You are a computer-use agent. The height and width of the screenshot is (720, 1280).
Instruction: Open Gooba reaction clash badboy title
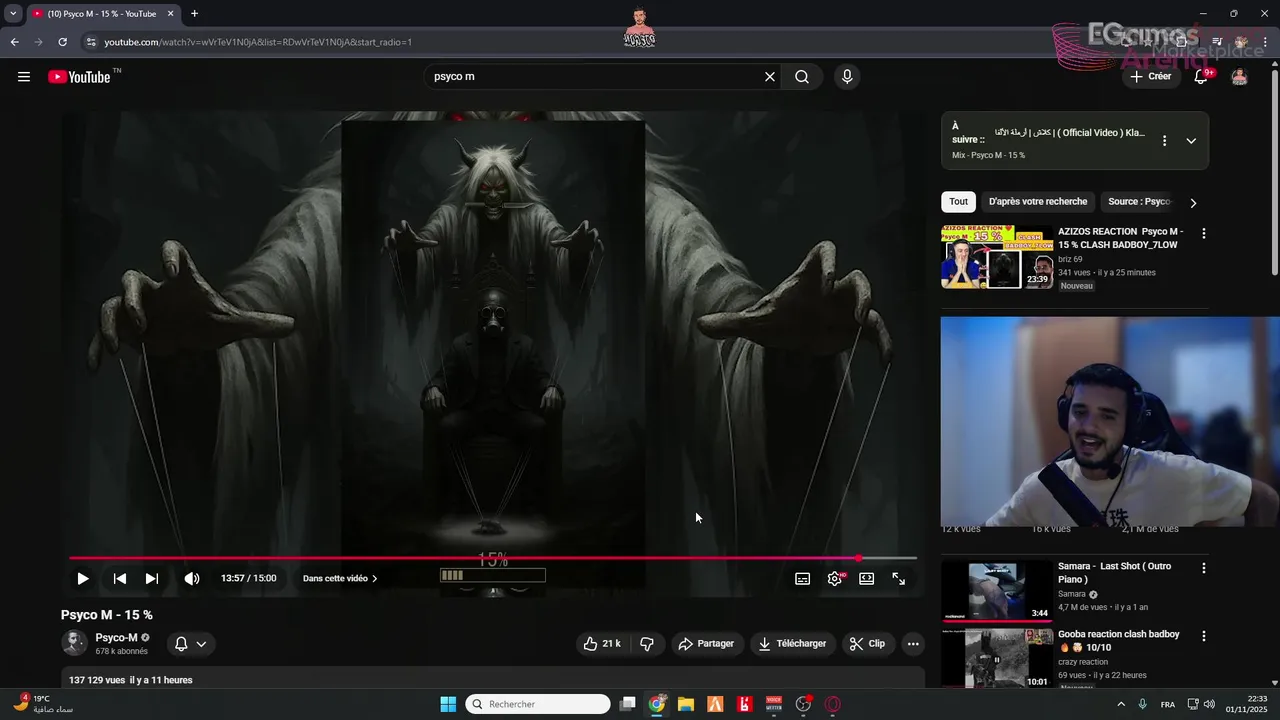(x=1119, y=641)
